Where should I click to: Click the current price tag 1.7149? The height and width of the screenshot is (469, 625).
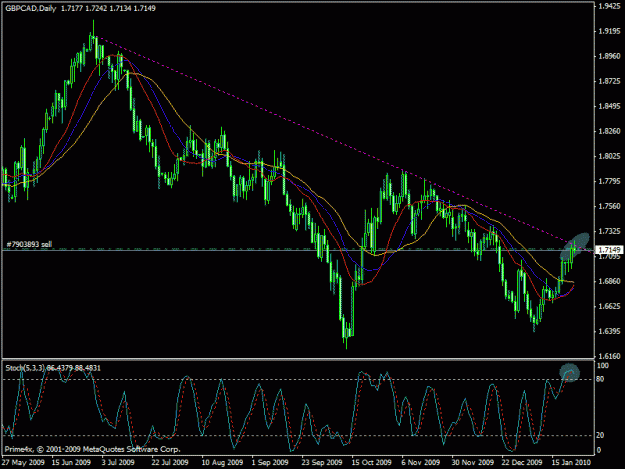[609, 250]
